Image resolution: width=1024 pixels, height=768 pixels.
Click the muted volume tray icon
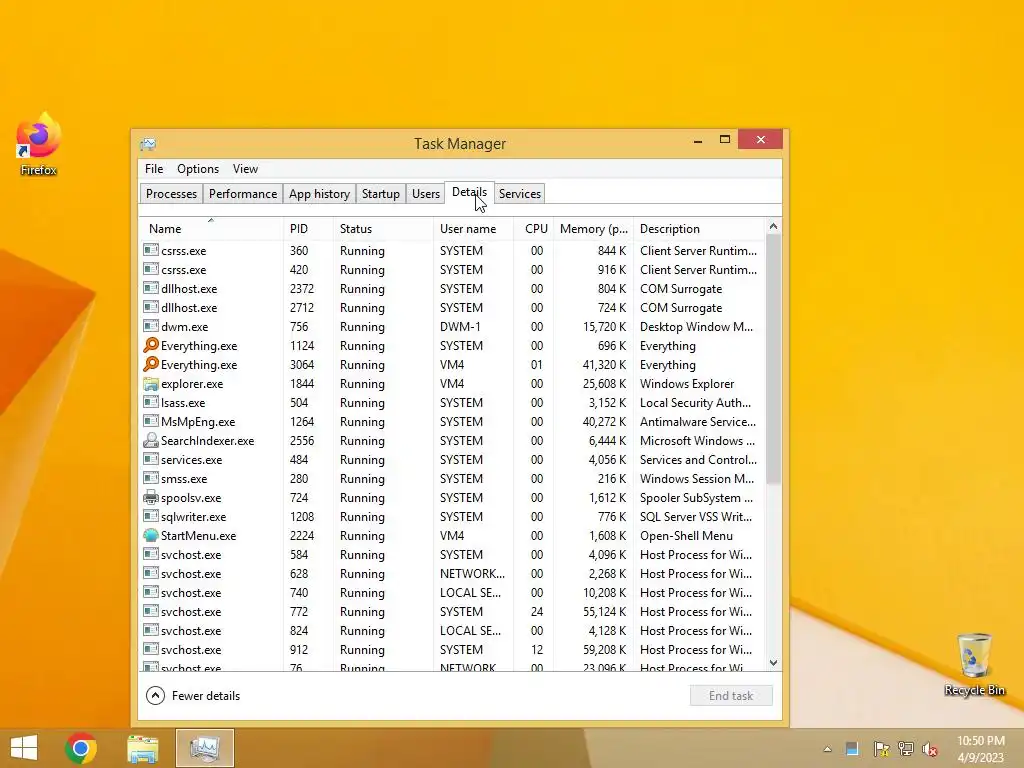pyautogui.click(x=930, y=749)
